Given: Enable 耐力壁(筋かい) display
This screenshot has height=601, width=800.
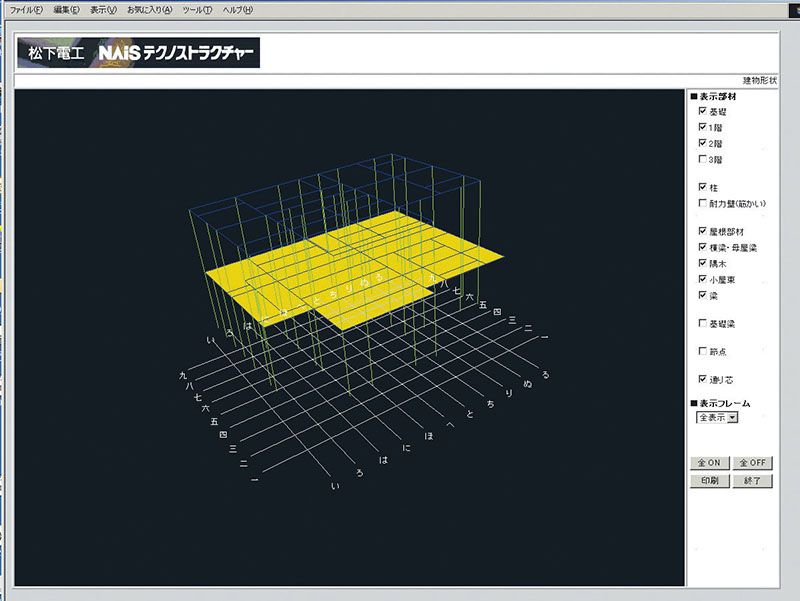Looking at the screenshot, I should pos(703,204).
